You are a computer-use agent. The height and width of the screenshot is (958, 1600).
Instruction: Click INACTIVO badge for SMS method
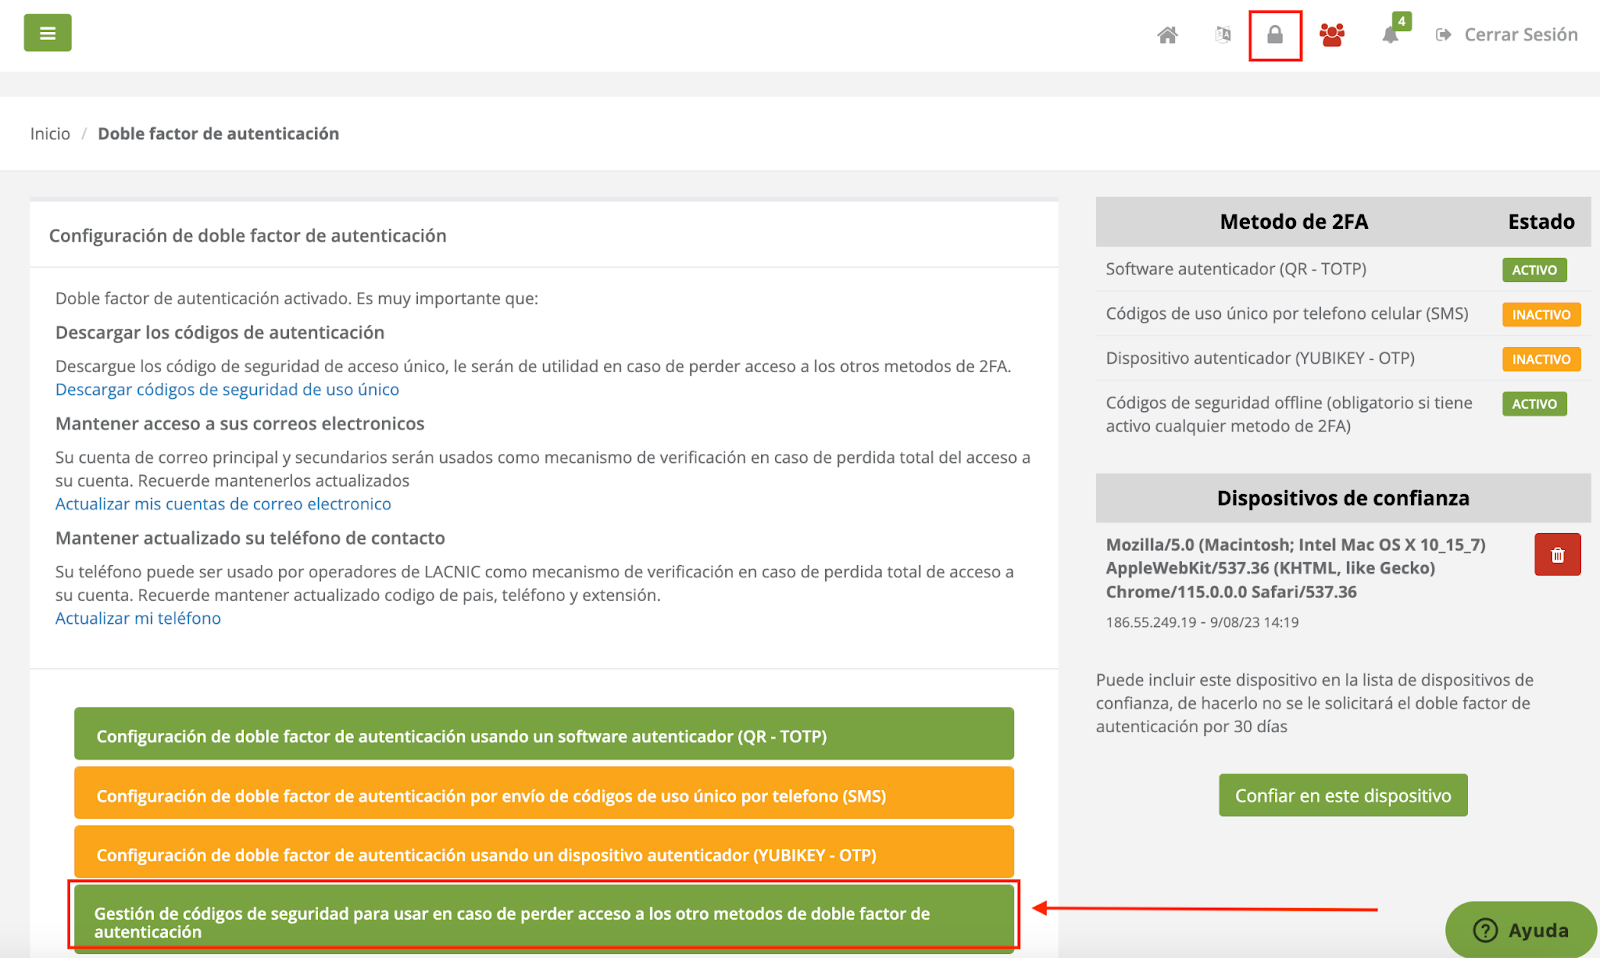[x=1540, y=315]
